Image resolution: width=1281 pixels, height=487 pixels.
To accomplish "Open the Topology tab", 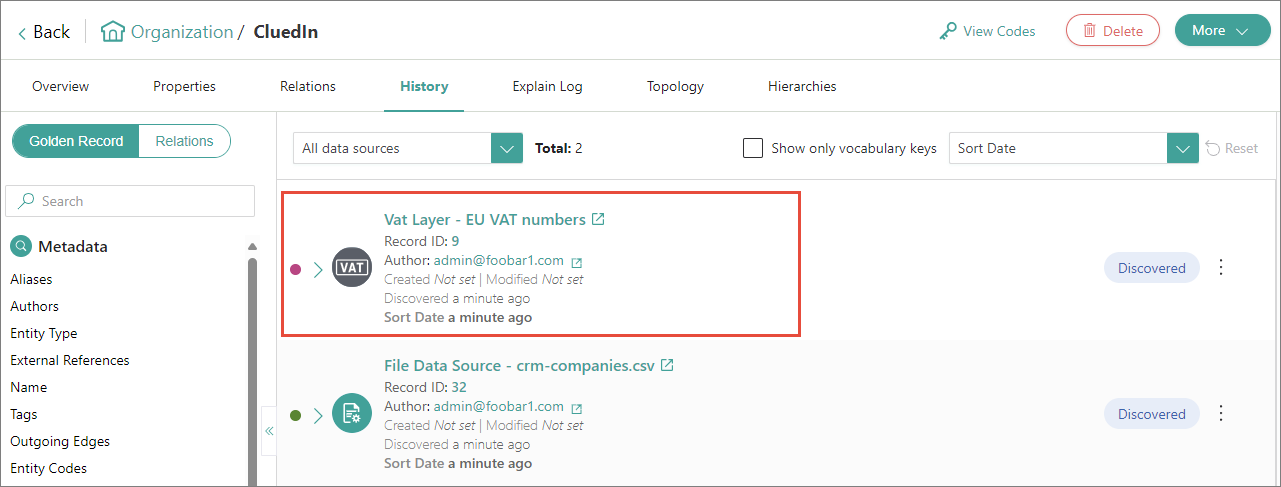I will [675, 86].
